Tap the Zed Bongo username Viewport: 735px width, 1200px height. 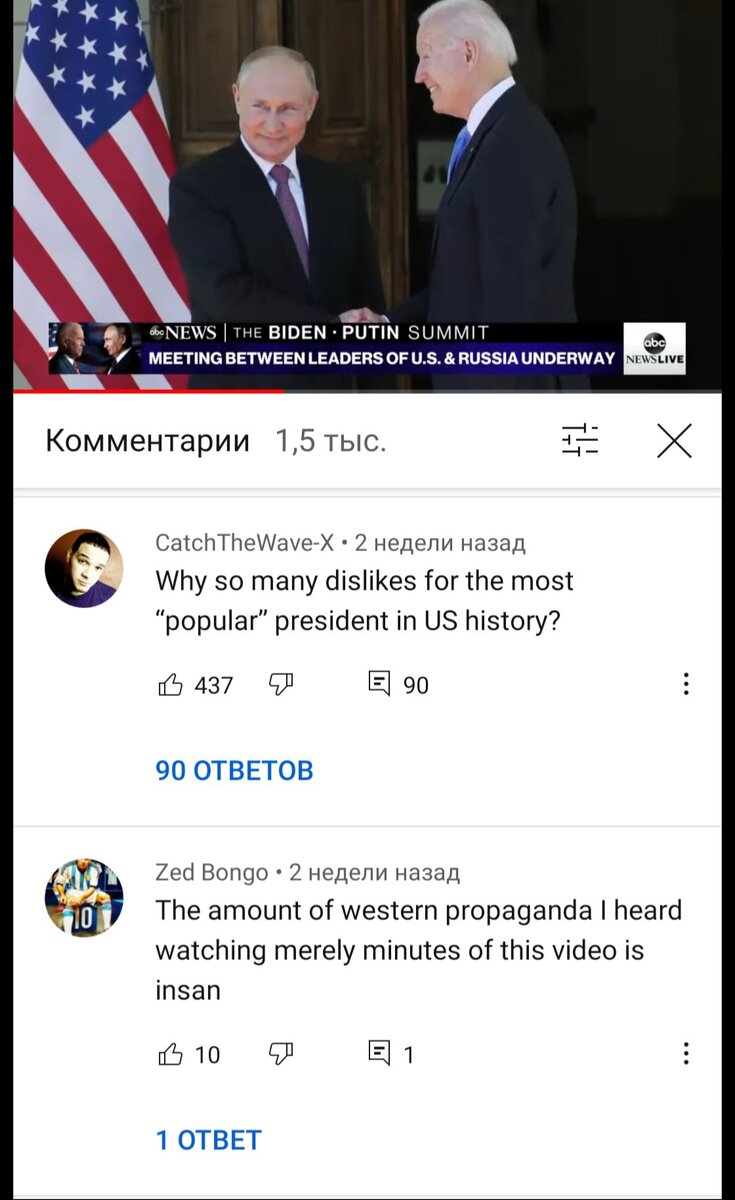point(212,872)
